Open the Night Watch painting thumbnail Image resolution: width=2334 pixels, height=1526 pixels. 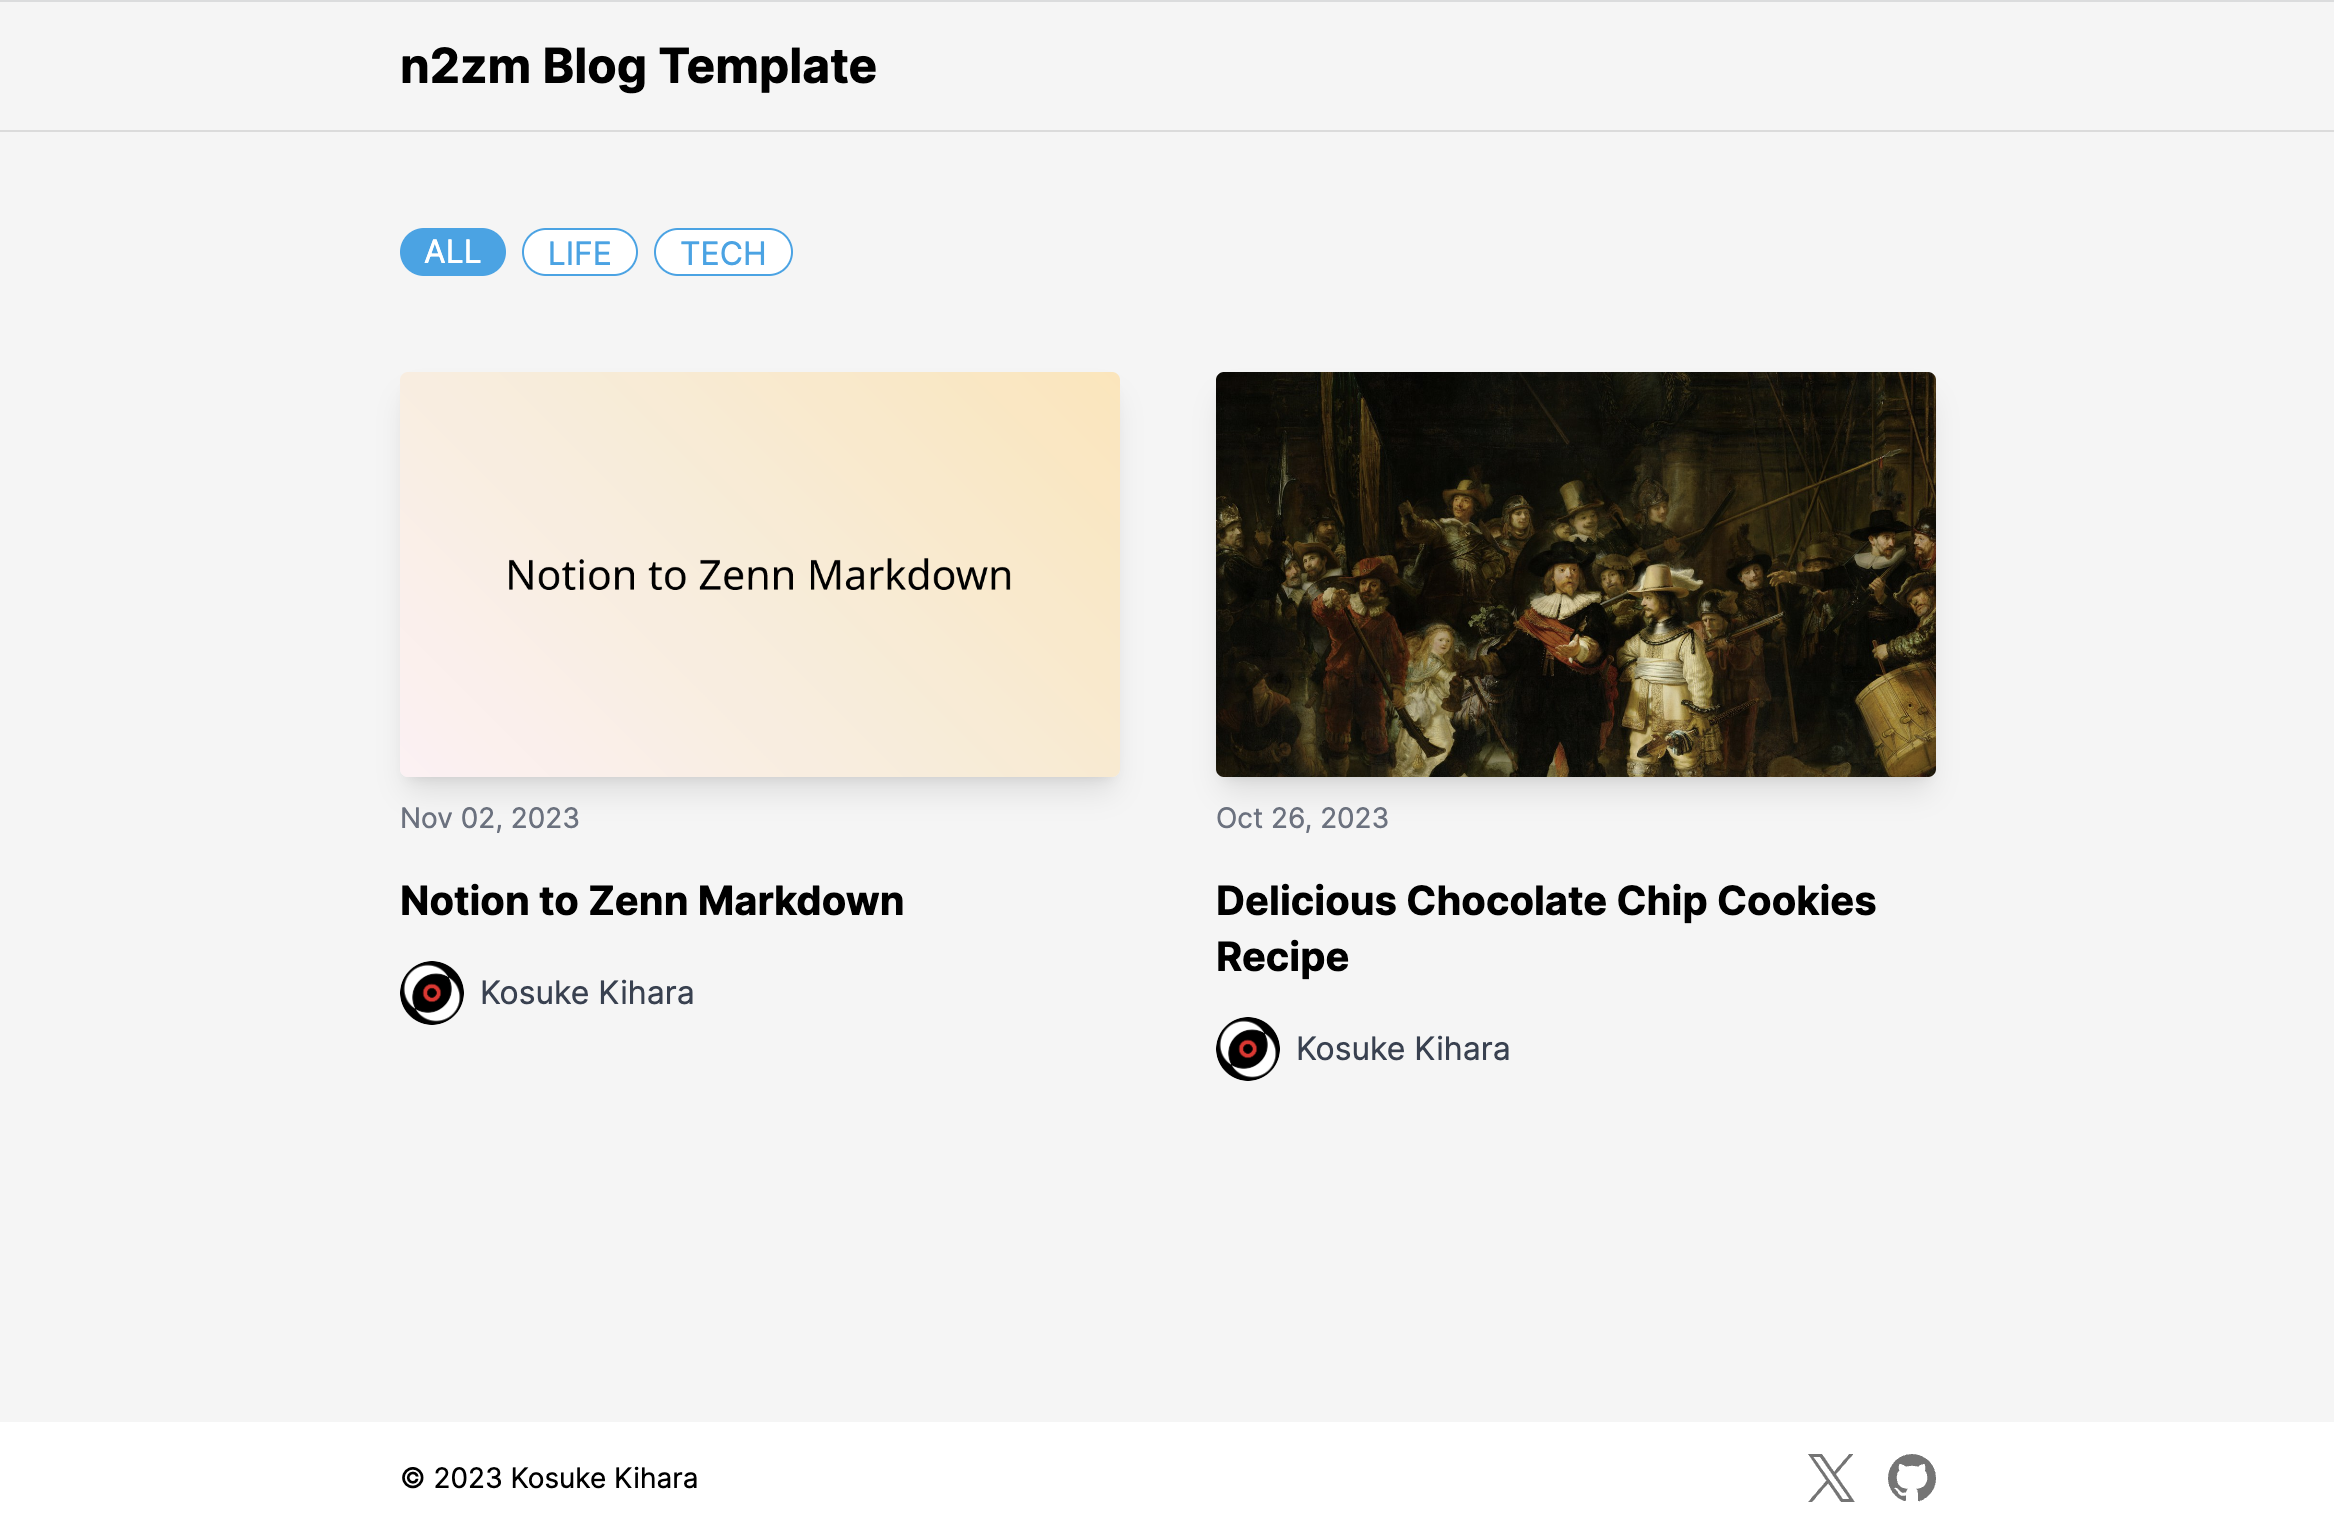click(x=1576, y=574)
